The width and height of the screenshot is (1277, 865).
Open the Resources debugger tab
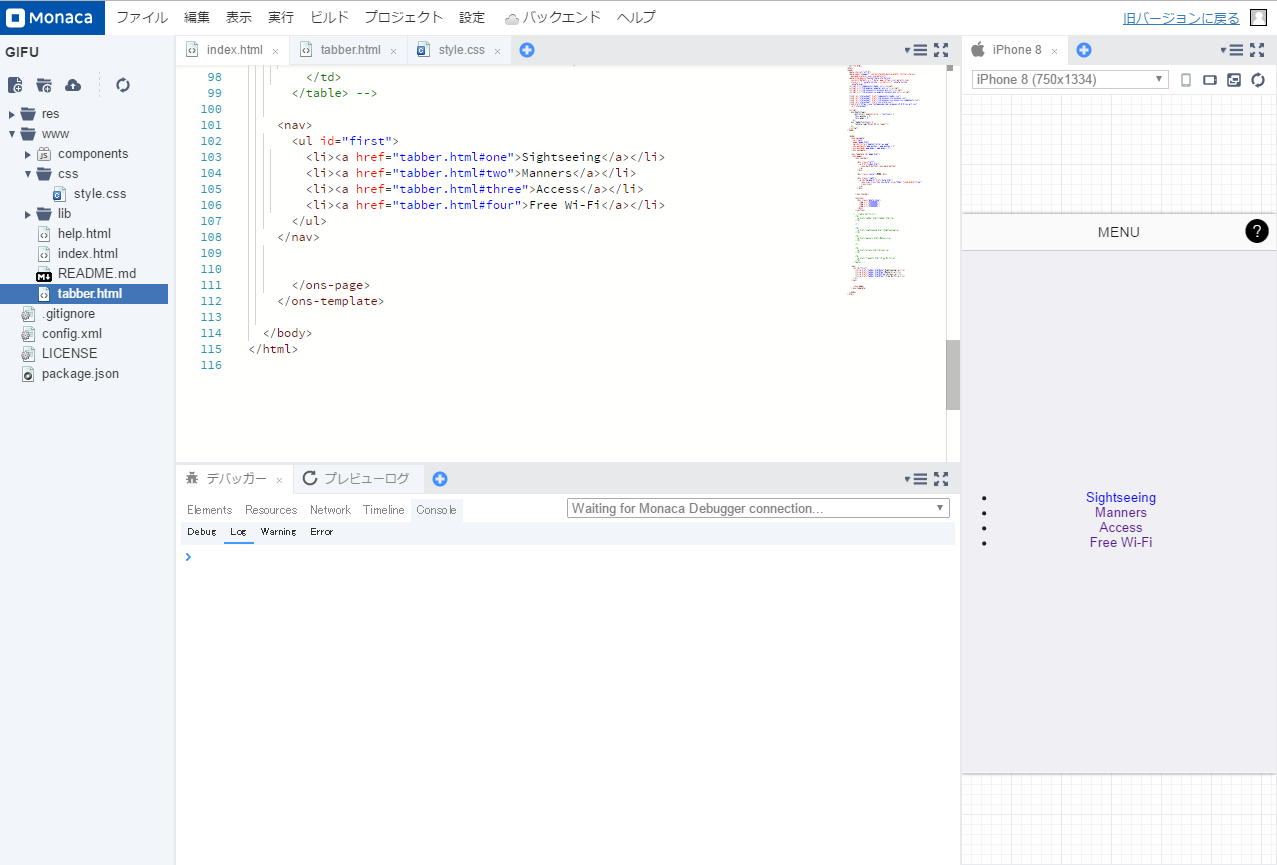pyautogui.click(x=271, y=510)
